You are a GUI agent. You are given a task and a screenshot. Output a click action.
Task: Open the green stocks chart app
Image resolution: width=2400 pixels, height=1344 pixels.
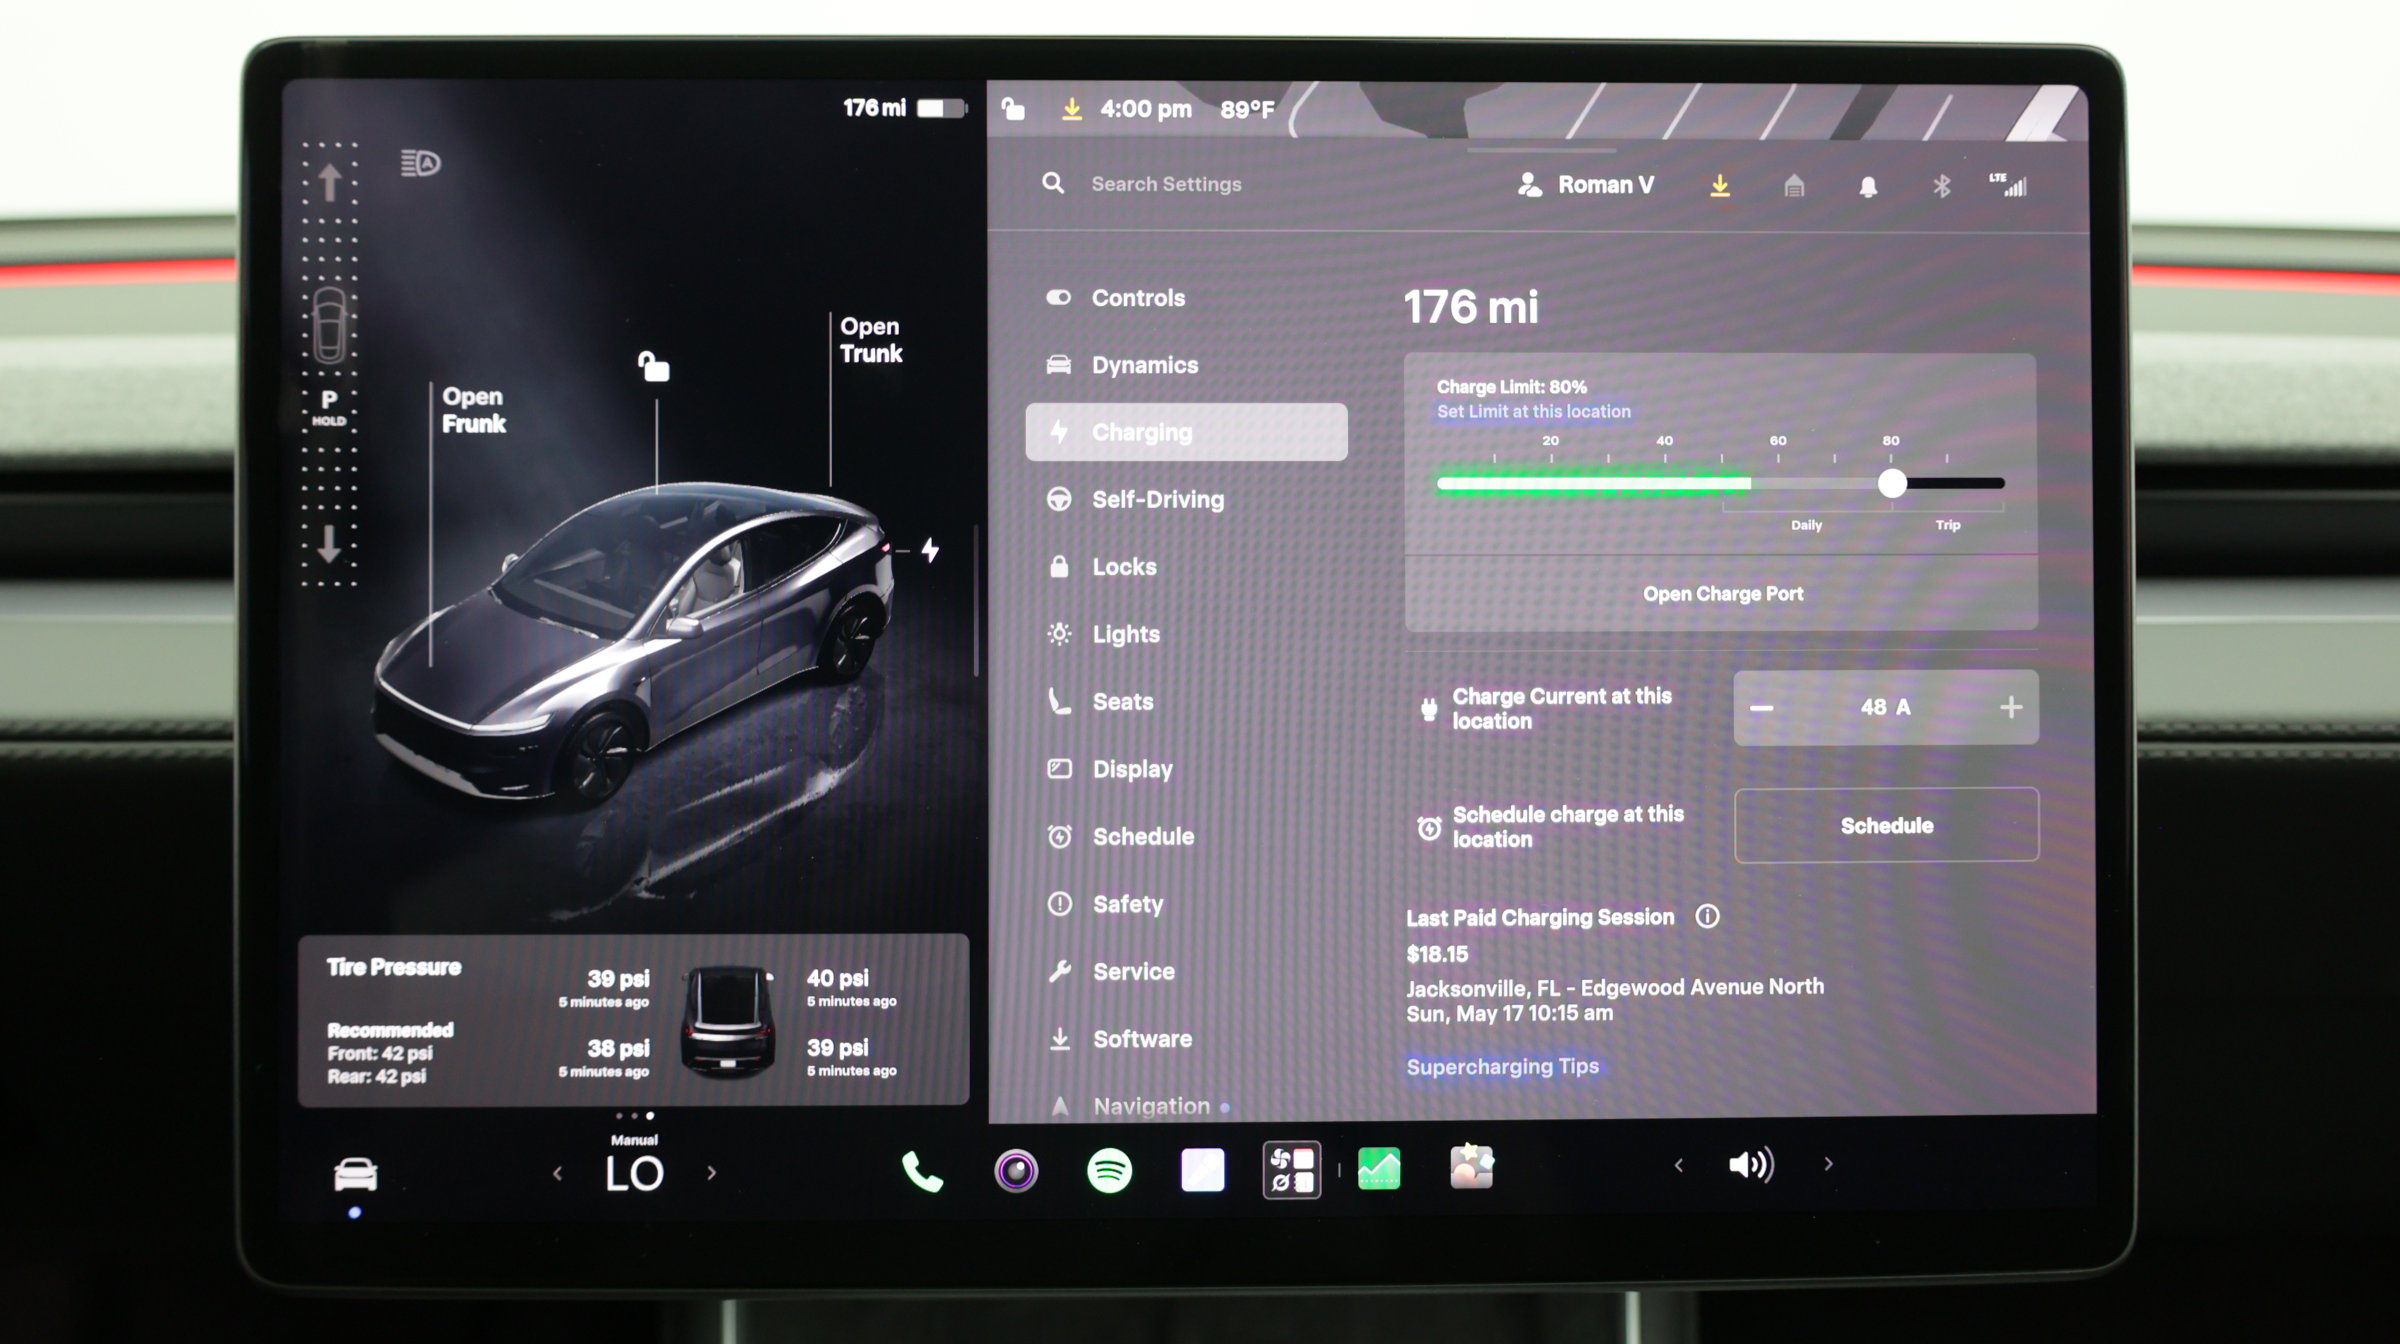click(1379, 1168)
